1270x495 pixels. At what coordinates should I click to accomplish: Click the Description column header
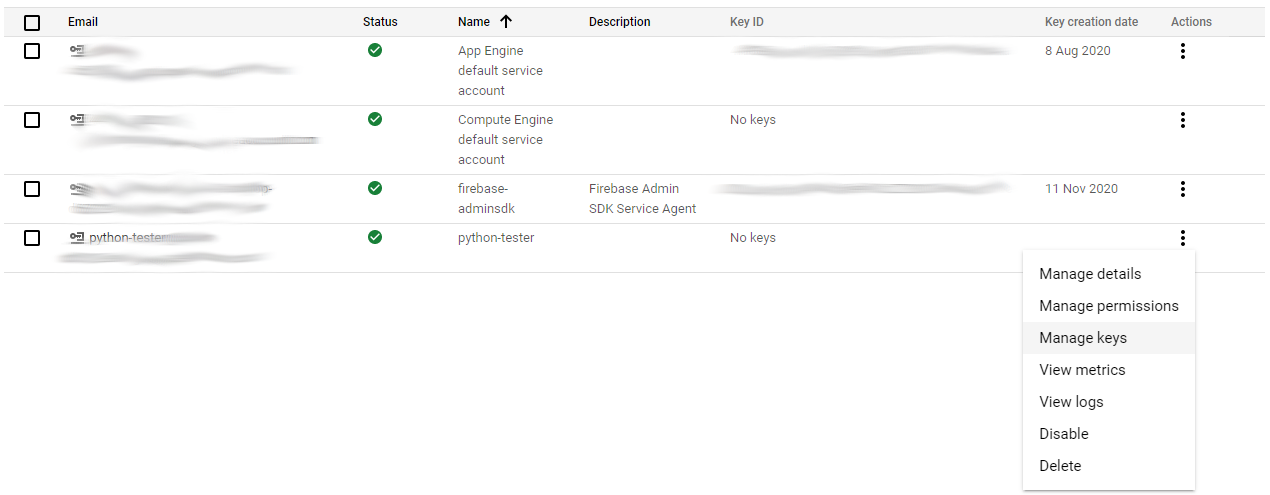point(620,22)
